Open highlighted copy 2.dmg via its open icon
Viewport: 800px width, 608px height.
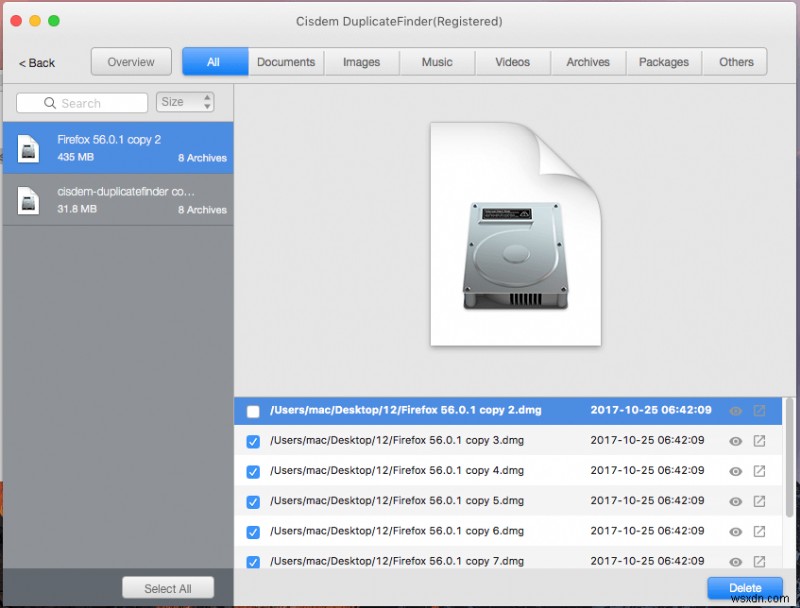click(x=761, y=410)
